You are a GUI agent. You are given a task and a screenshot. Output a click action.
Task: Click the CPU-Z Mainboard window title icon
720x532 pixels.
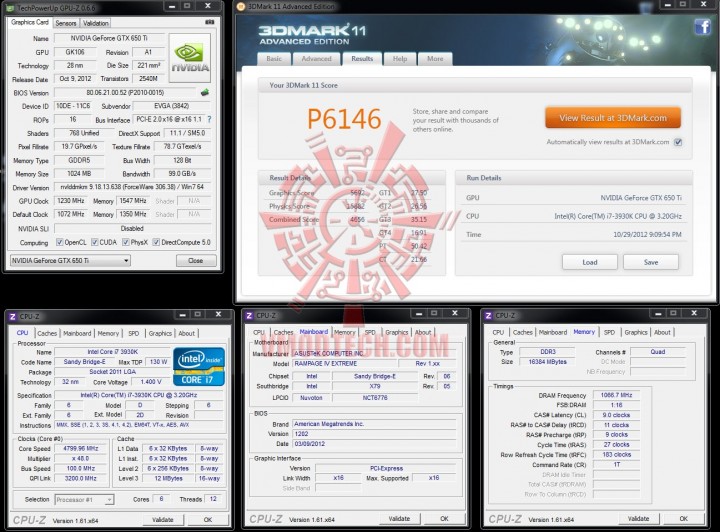tap(249, 315)
